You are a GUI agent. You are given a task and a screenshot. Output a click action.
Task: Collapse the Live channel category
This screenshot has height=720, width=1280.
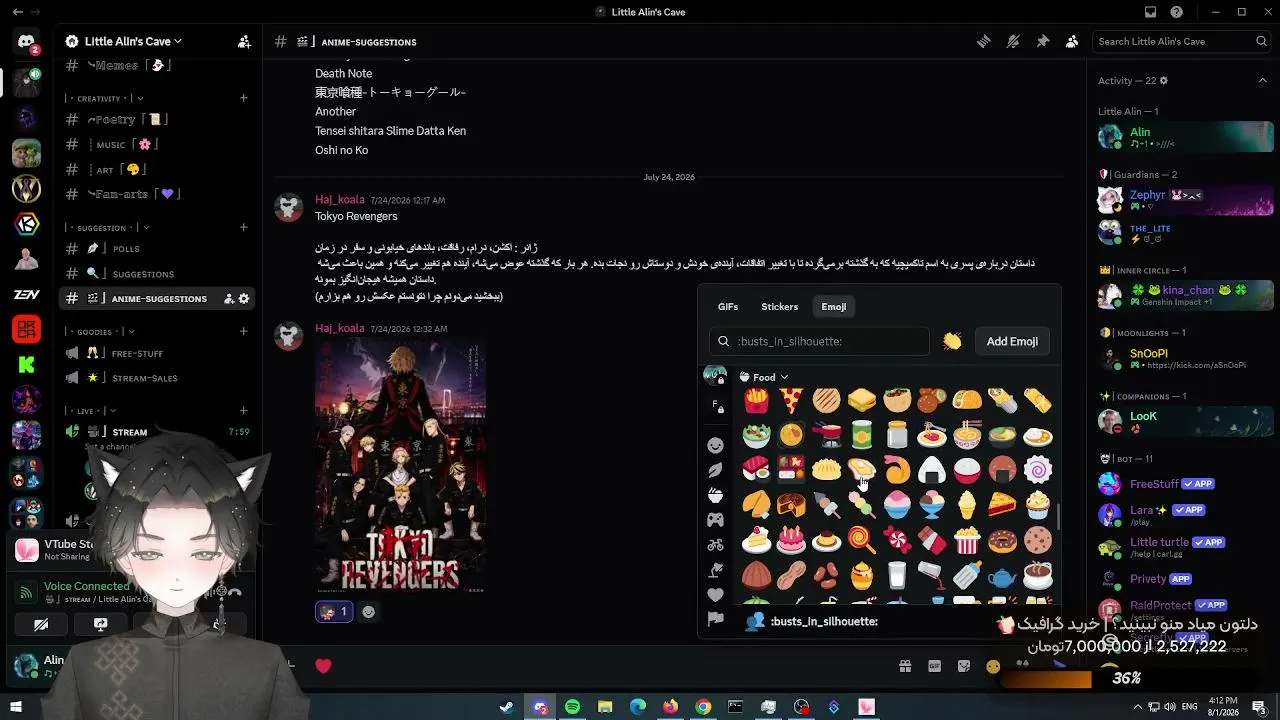point(90,411)
